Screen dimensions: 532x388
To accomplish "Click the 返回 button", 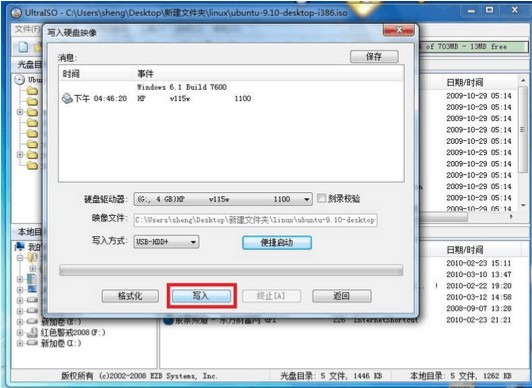I will click(342, 296).
